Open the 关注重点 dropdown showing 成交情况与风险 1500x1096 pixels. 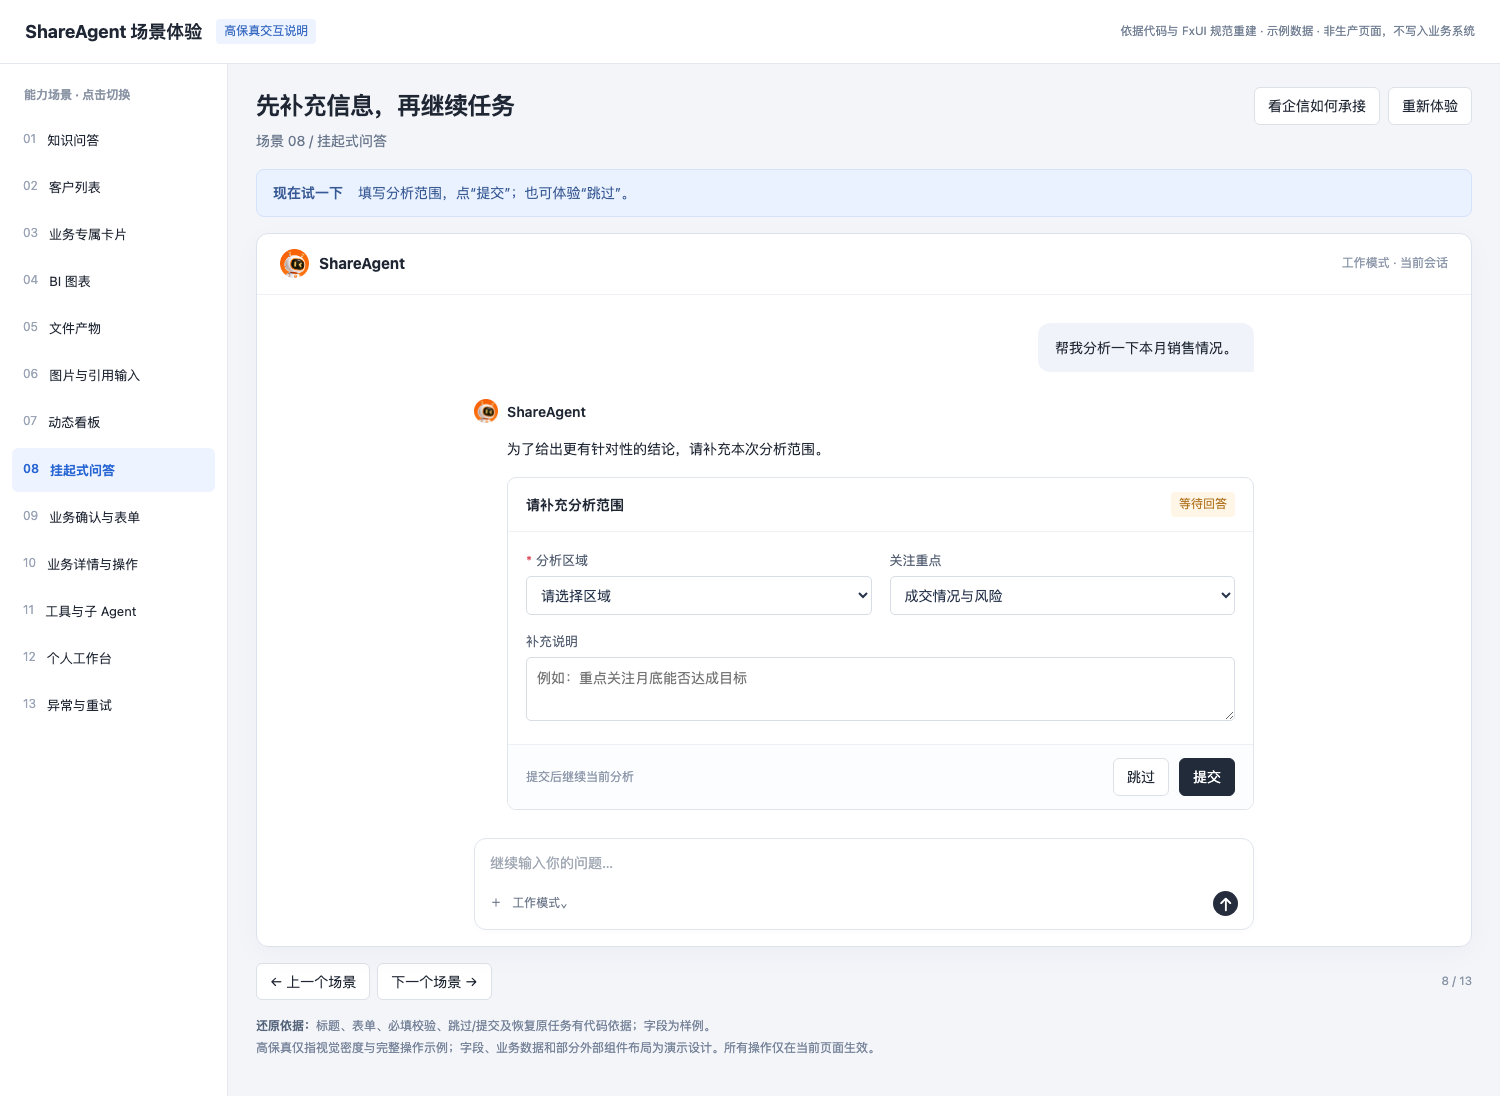[x=1062, y=596]
